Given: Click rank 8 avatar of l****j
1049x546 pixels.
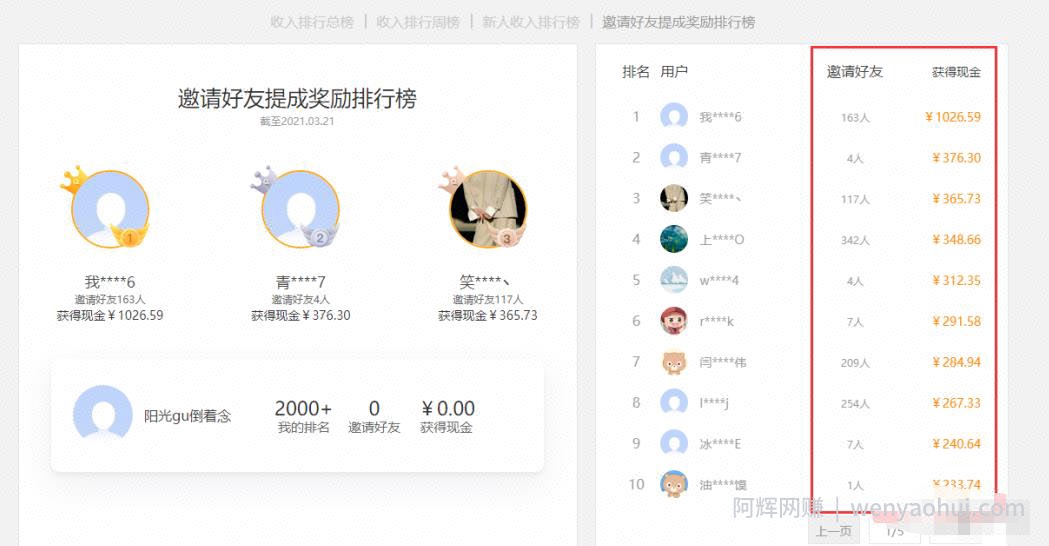Looking at the screenshot, I should 674,403.
